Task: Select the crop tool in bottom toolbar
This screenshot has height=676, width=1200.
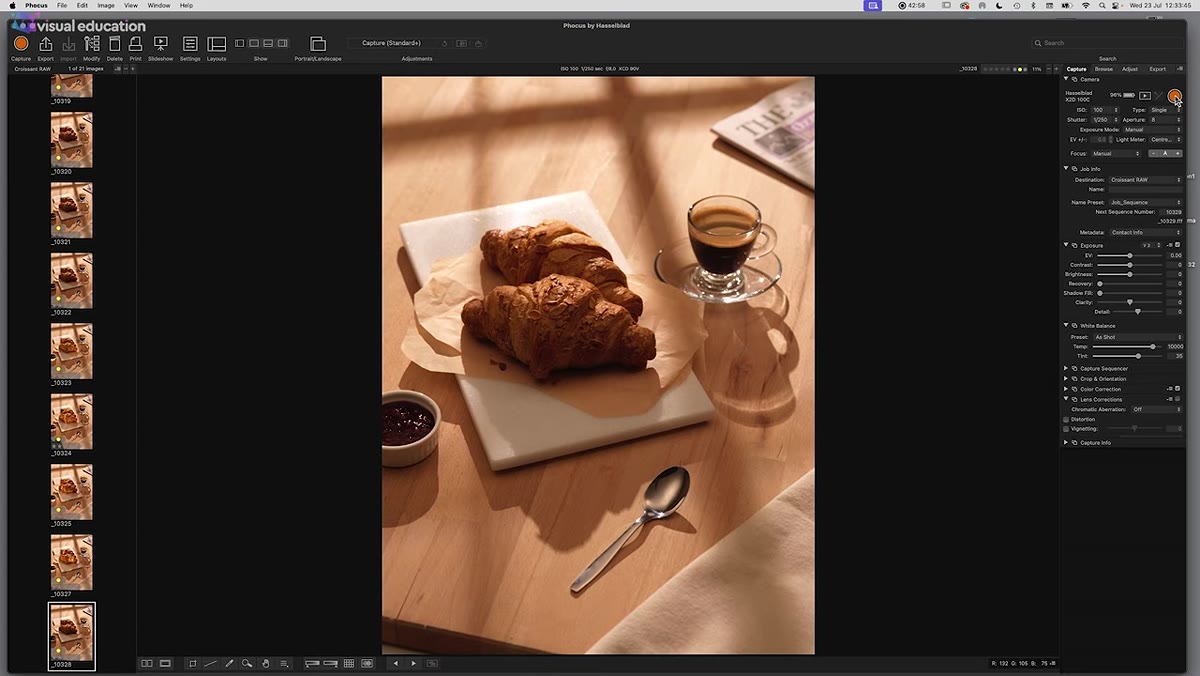Action: pyautogui.click(x=193, y=663)
